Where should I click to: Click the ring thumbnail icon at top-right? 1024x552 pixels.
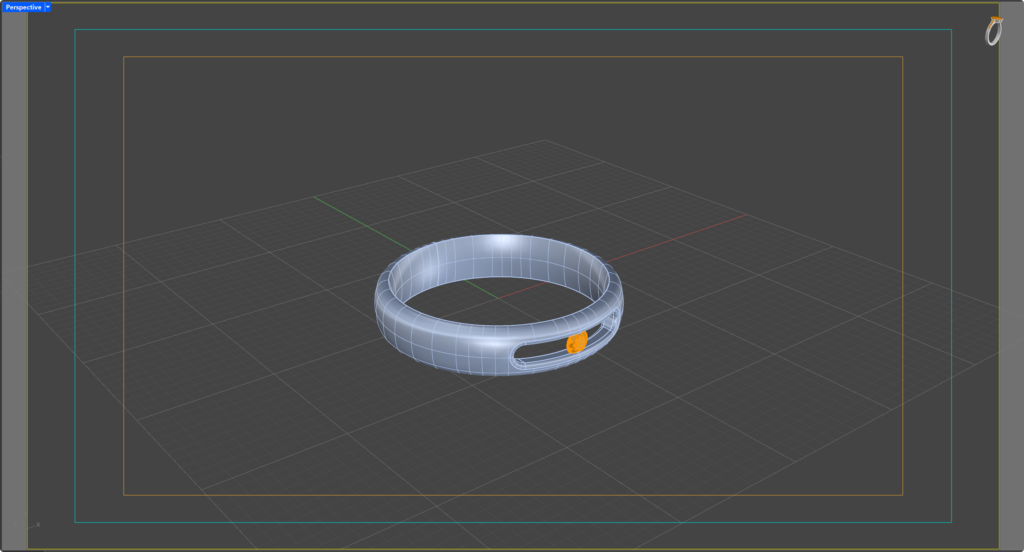point(993,31)
